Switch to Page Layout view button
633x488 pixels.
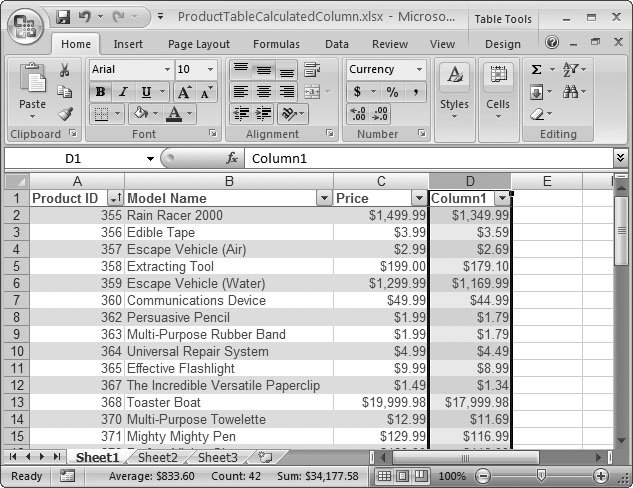point(402,476)
